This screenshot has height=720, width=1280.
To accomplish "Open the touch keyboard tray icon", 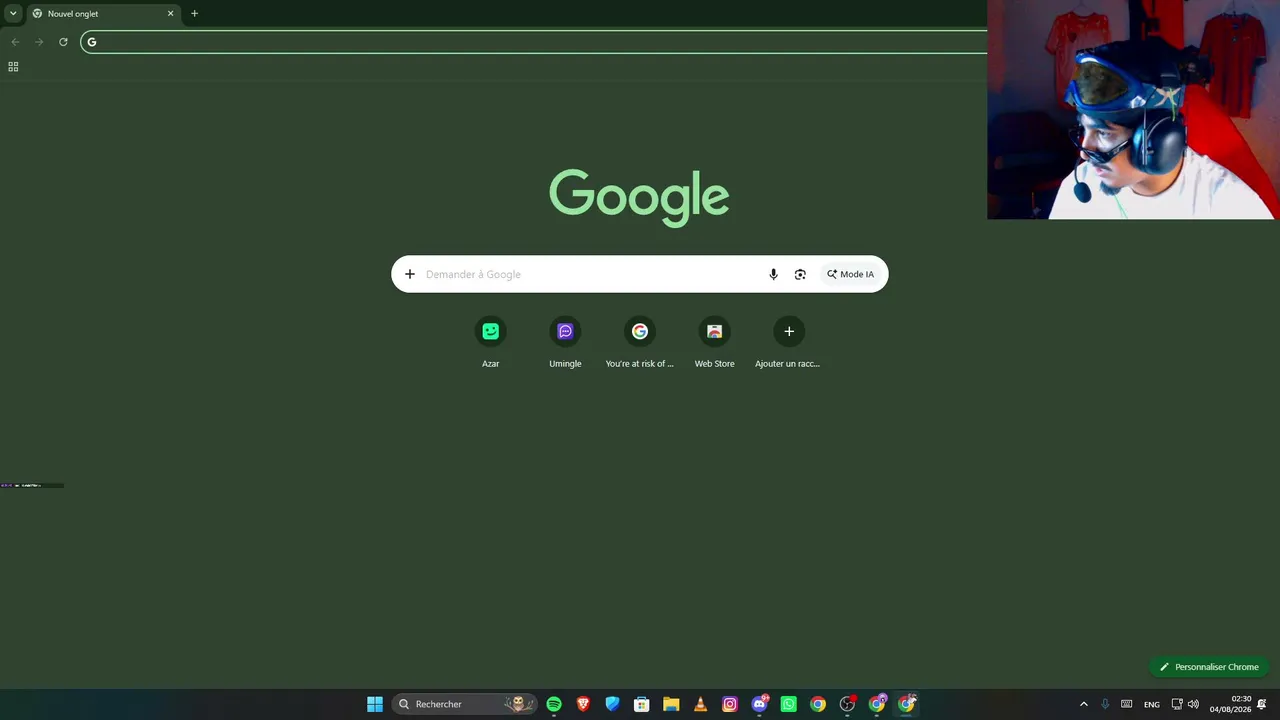I will click(1127, 704).
